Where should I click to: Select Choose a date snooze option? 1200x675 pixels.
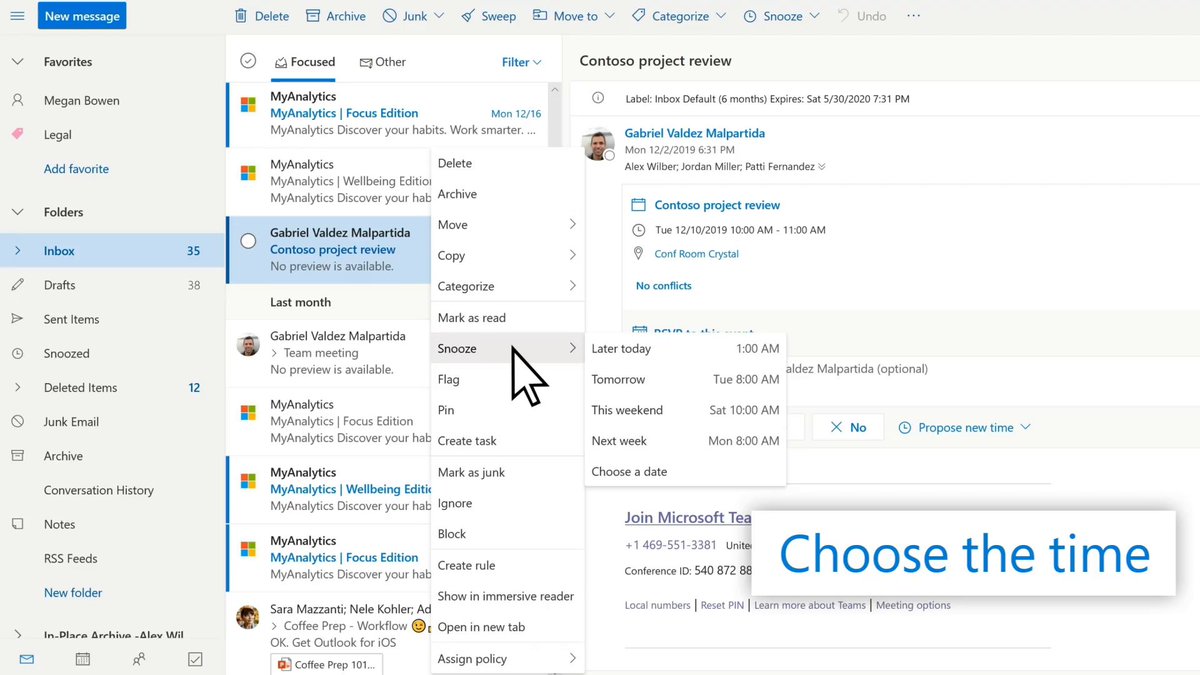click(x=685, y=472)
